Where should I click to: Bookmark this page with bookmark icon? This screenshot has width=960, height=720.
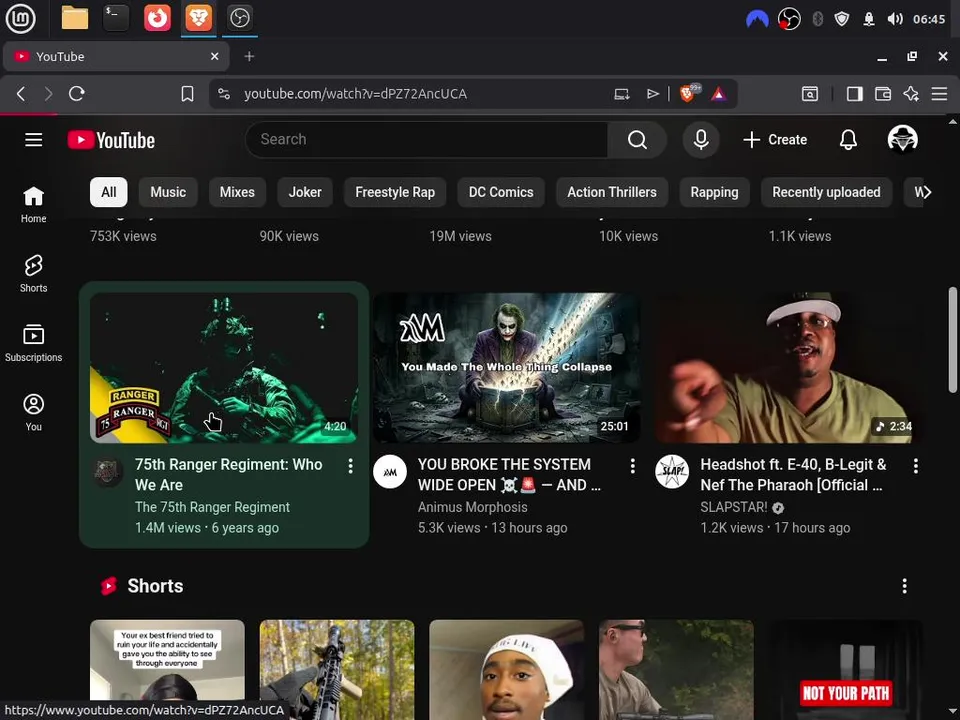coord(187,94)
